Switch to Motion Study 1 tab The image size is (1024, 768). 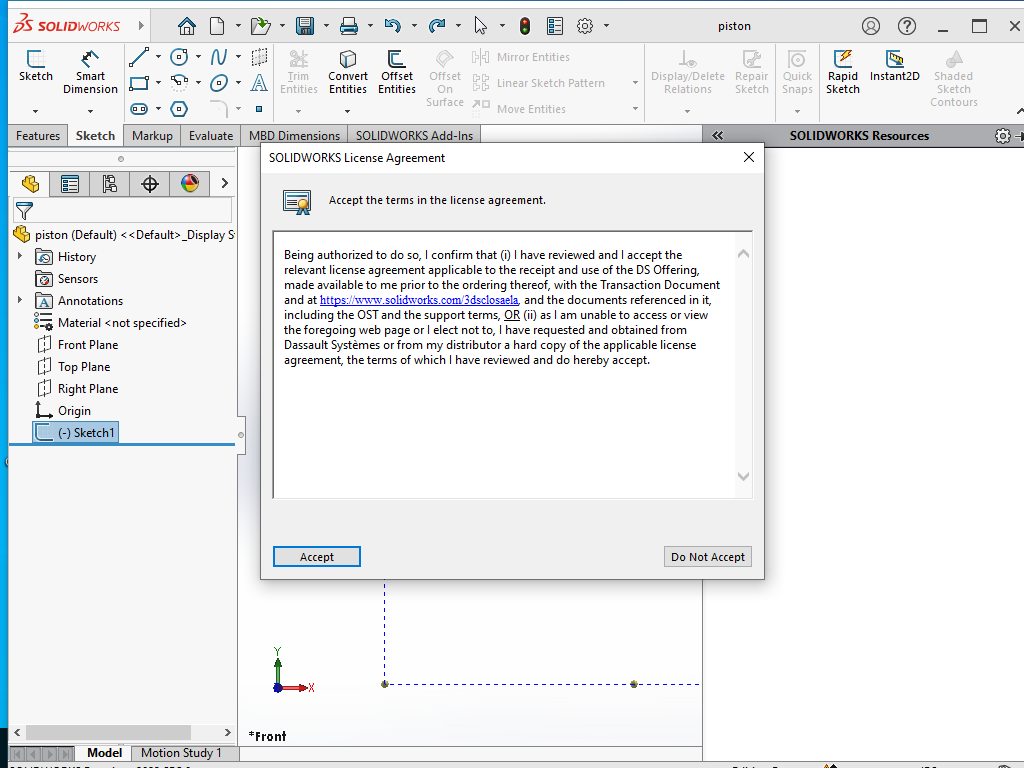point(181,753)
